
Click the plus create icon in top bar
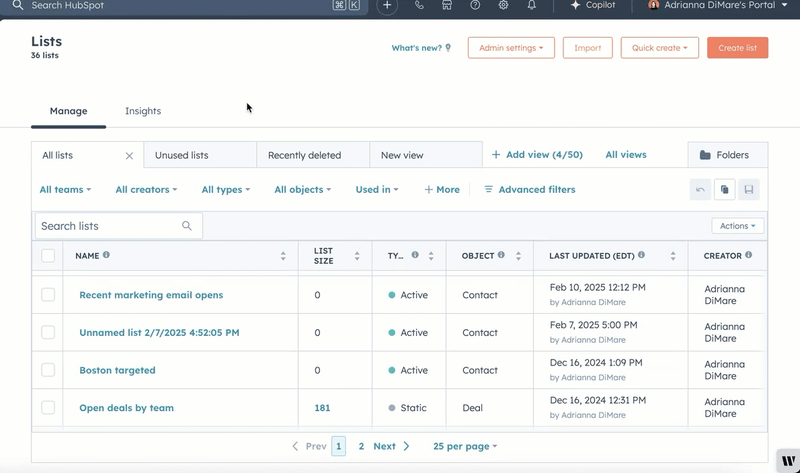coord(387,6)
